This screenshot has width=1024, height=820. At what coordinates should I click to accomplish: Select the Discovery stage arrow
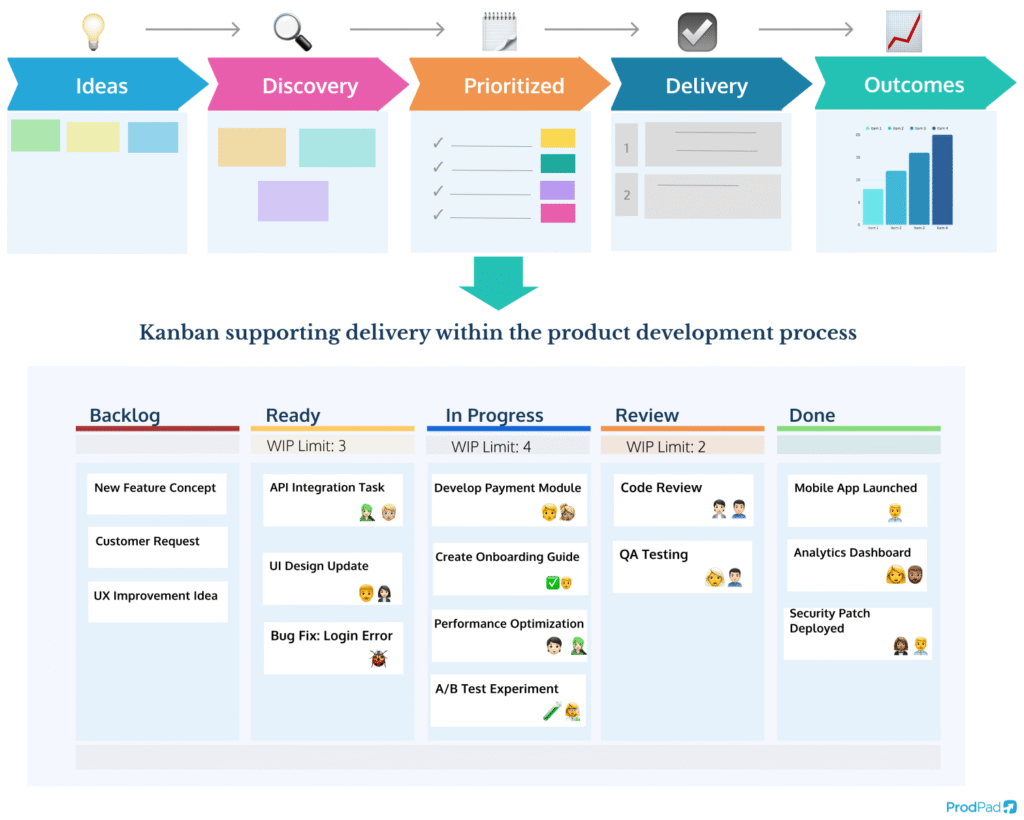click(x=308, y=85)
